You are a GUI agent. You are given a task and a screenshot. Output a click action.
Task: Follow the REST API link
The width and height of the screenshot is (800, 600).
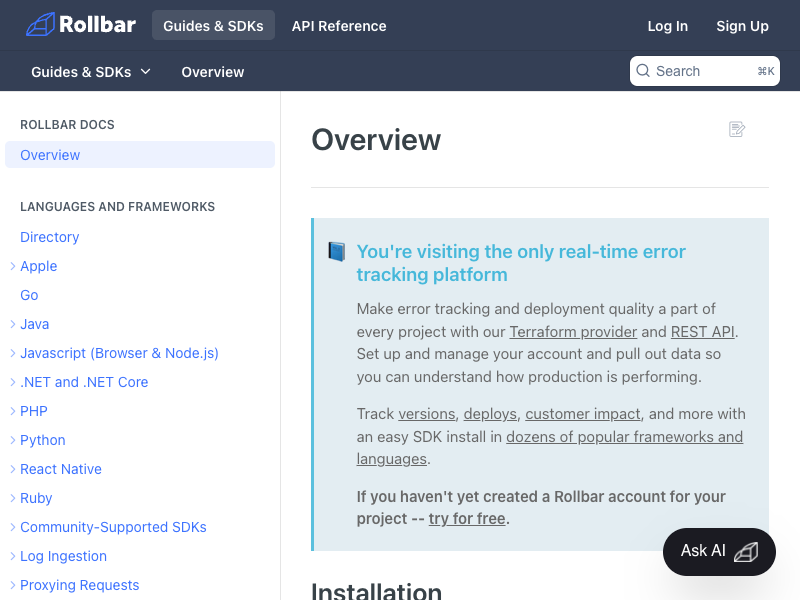pyautogui.click(x=703, y=332)
